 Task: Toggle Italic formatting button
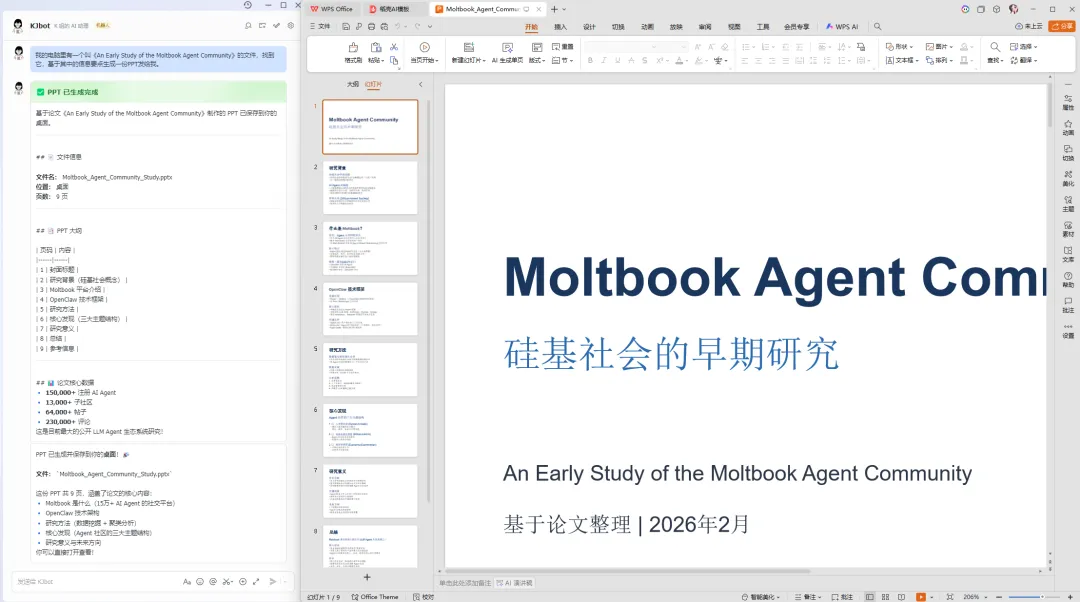(x=604, y=61)
